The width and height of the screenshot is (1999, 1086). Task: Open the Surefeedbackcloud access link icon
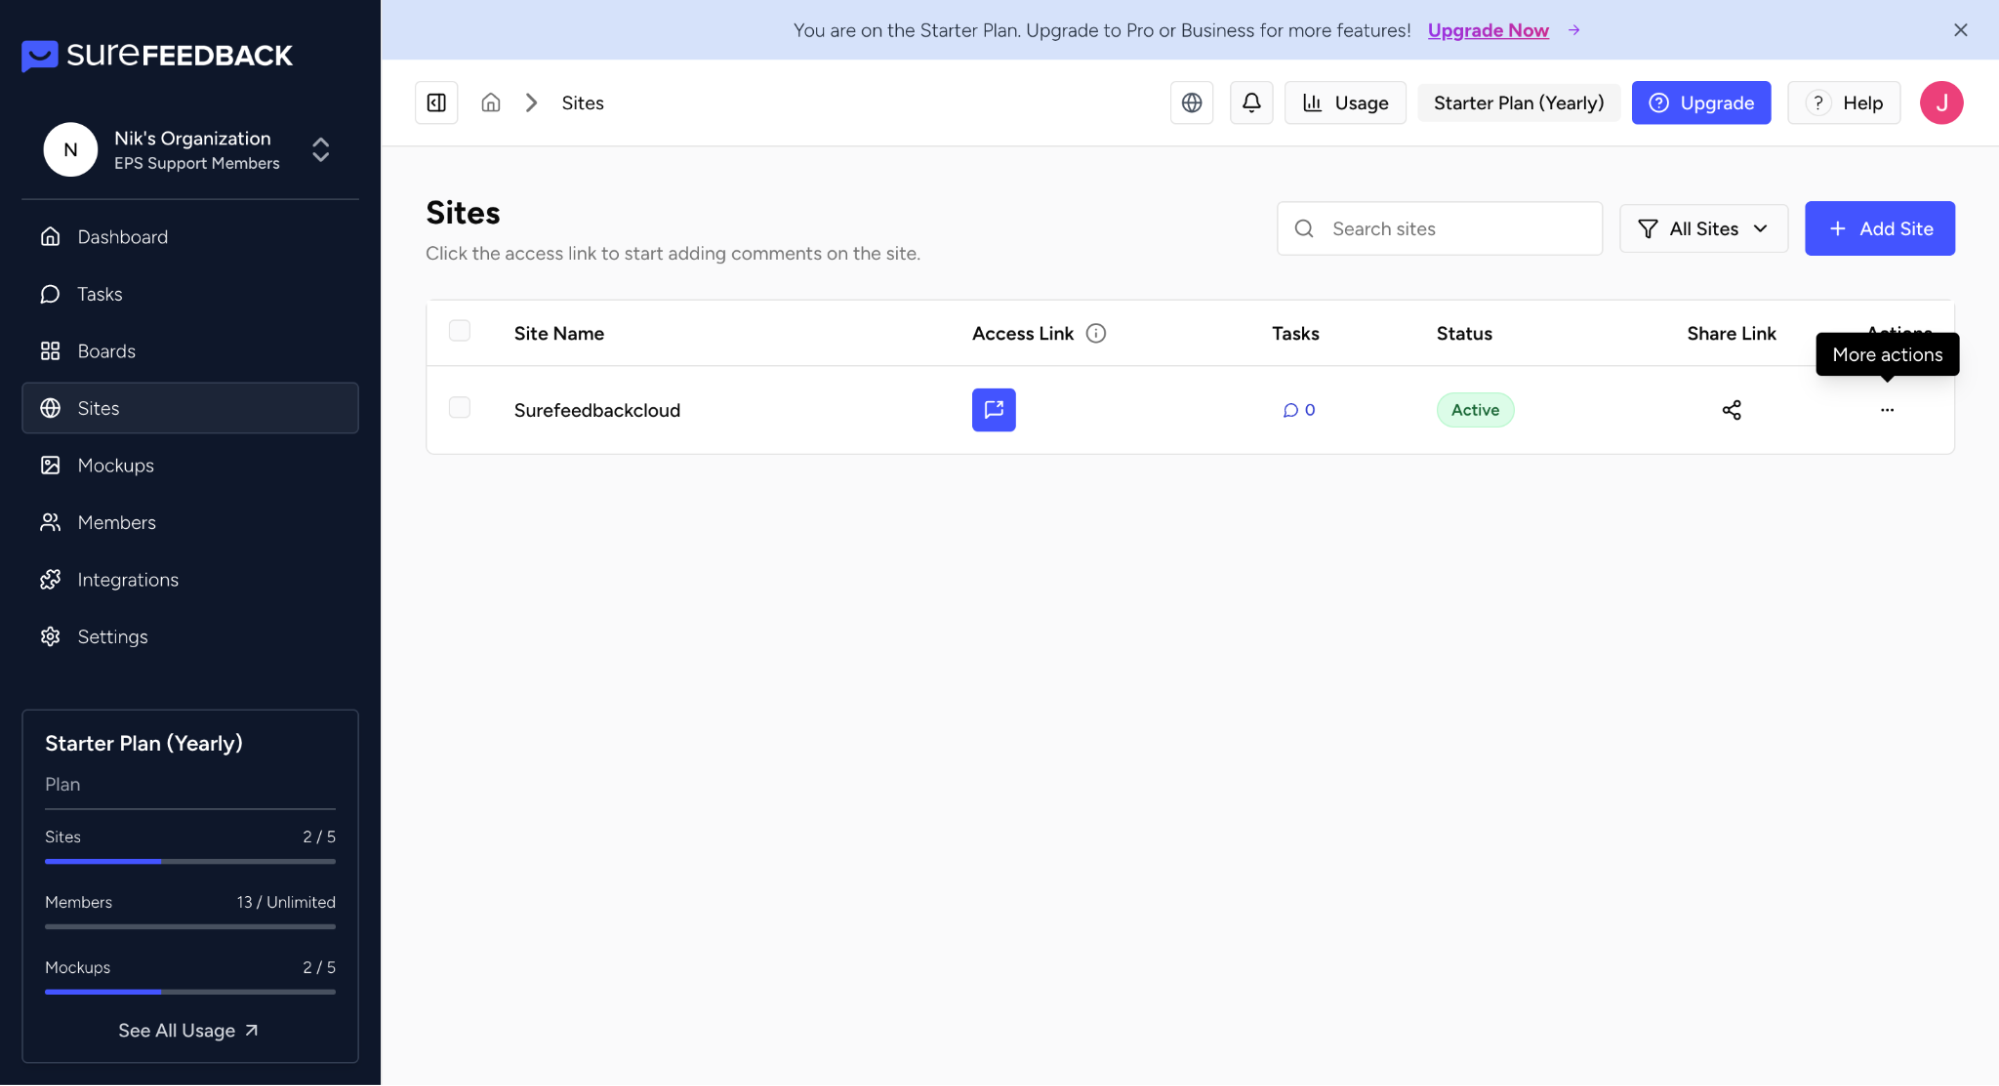tap(993, 410)
